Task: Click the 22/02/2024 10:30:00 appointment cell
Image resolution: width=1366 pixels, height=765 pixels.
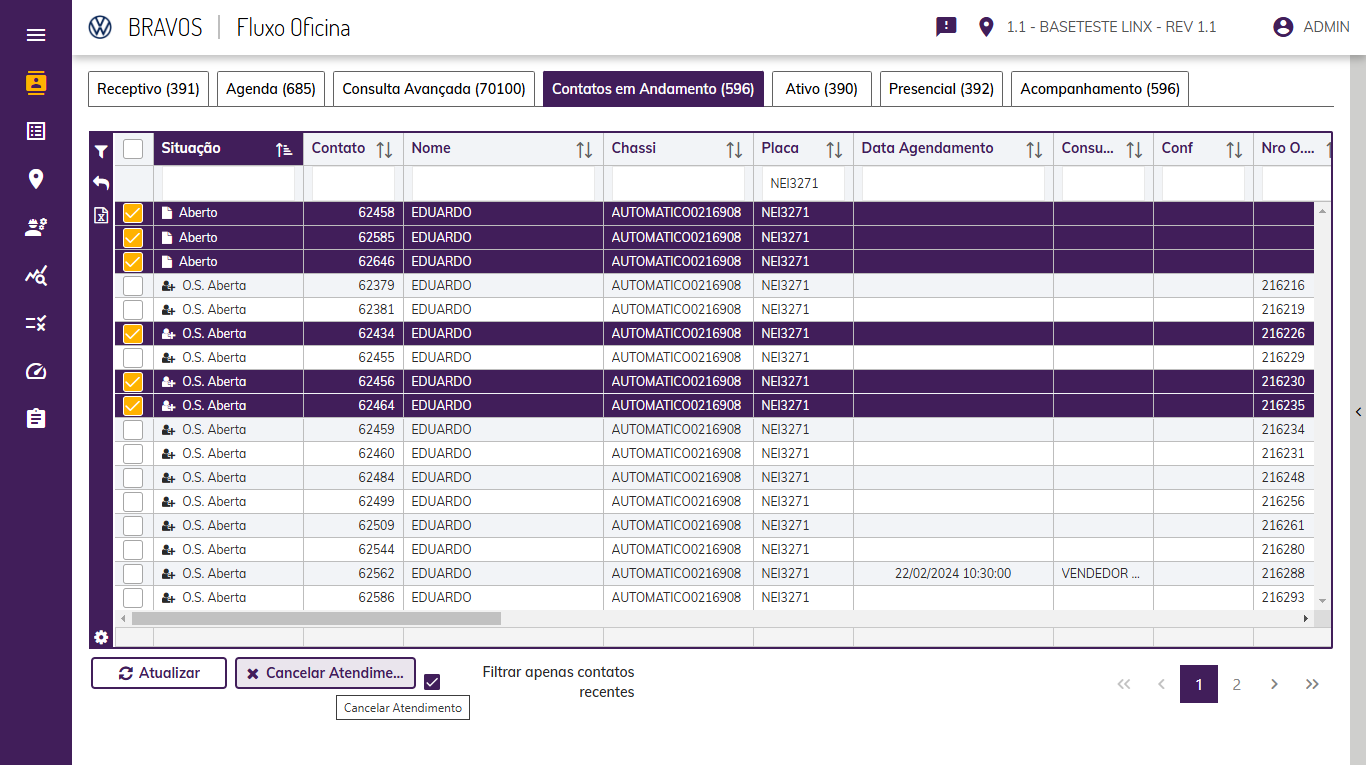Action: point(953,574)
